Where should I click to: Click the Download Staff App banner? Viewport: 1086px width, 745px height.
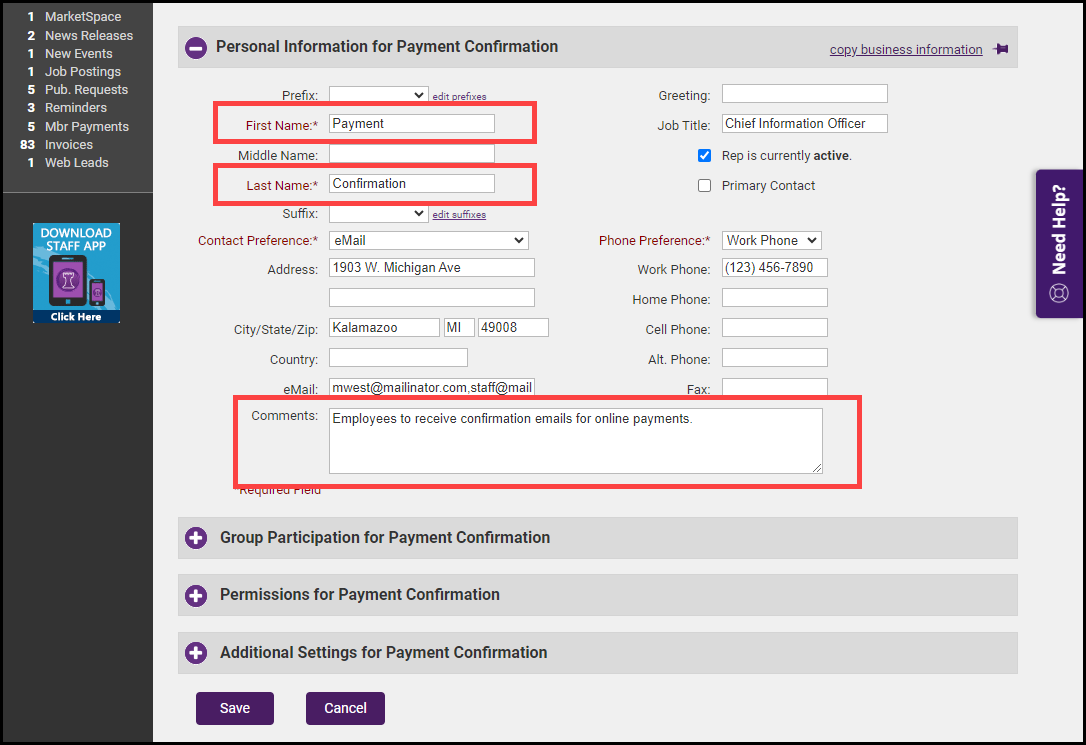click(x=76, y=273)
